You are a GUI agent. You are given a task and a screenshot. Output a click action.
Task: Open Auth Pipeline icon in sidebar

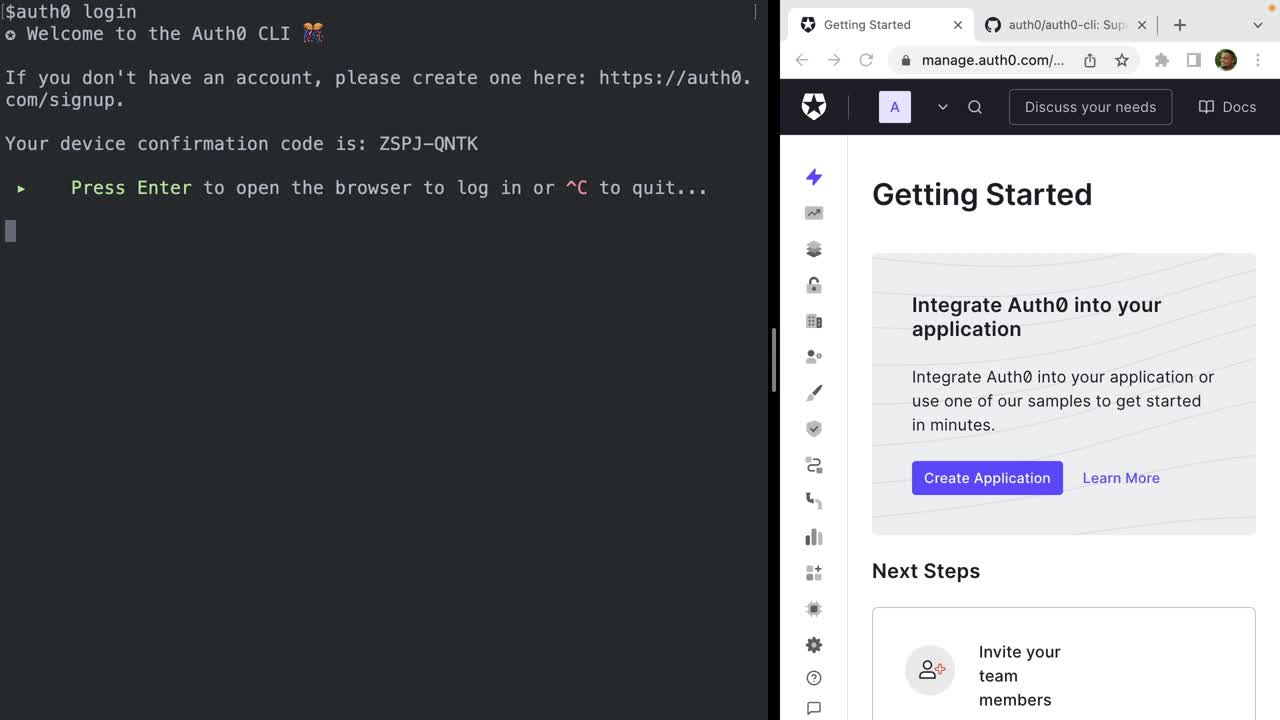pos(814,501)
